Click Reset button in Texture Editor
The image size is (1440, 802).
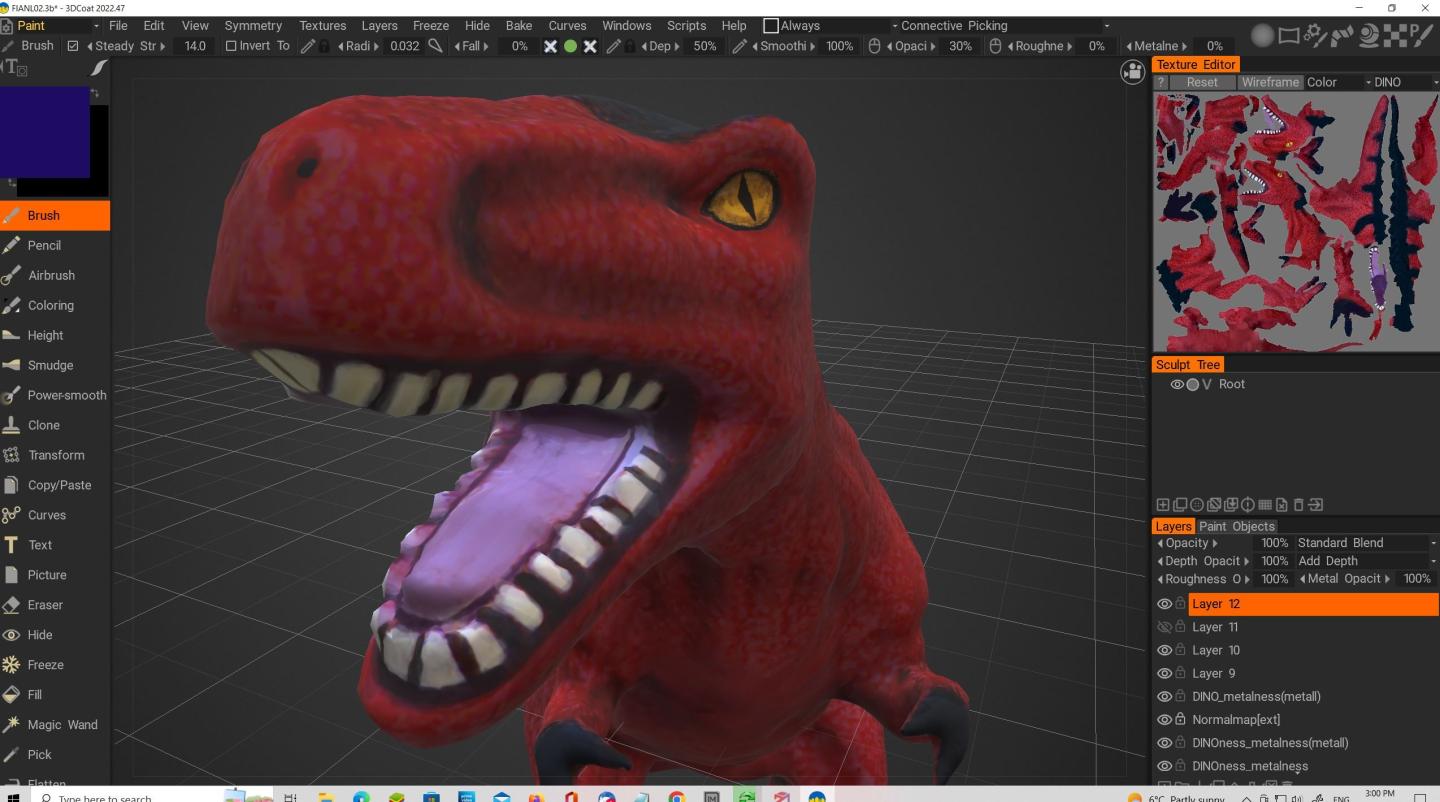tap(1202, 82)
